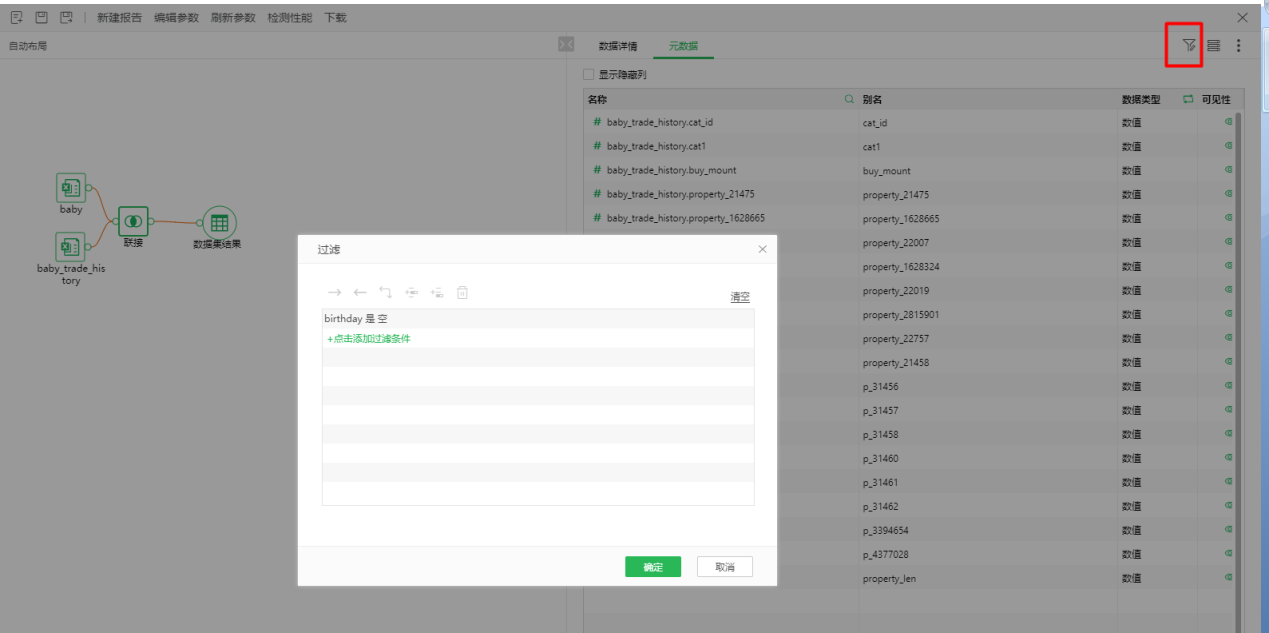Enable the 显示隐藏列 checkbox
Screen dimensions: 1269x633
[589, 75]
